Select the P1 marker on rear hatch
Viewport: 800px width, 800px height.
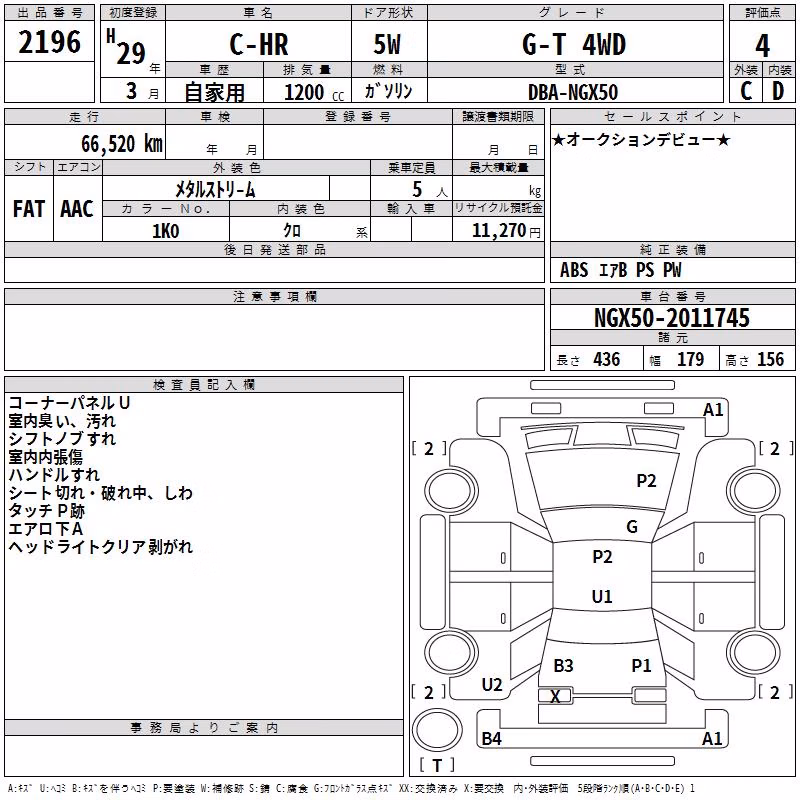coord(641,666)
